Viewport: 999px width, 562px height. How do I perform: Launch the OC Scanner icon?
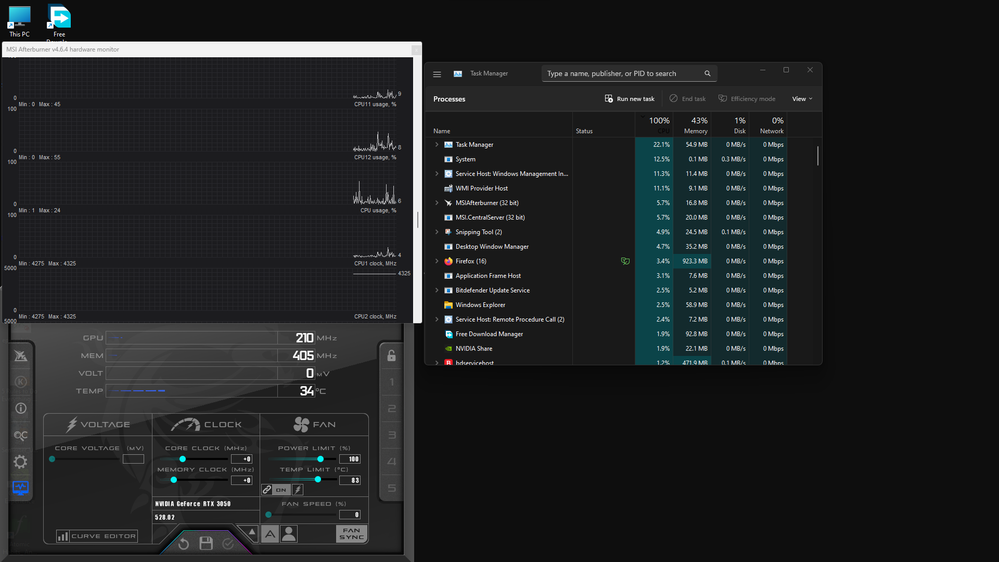[x=20, y=436]
